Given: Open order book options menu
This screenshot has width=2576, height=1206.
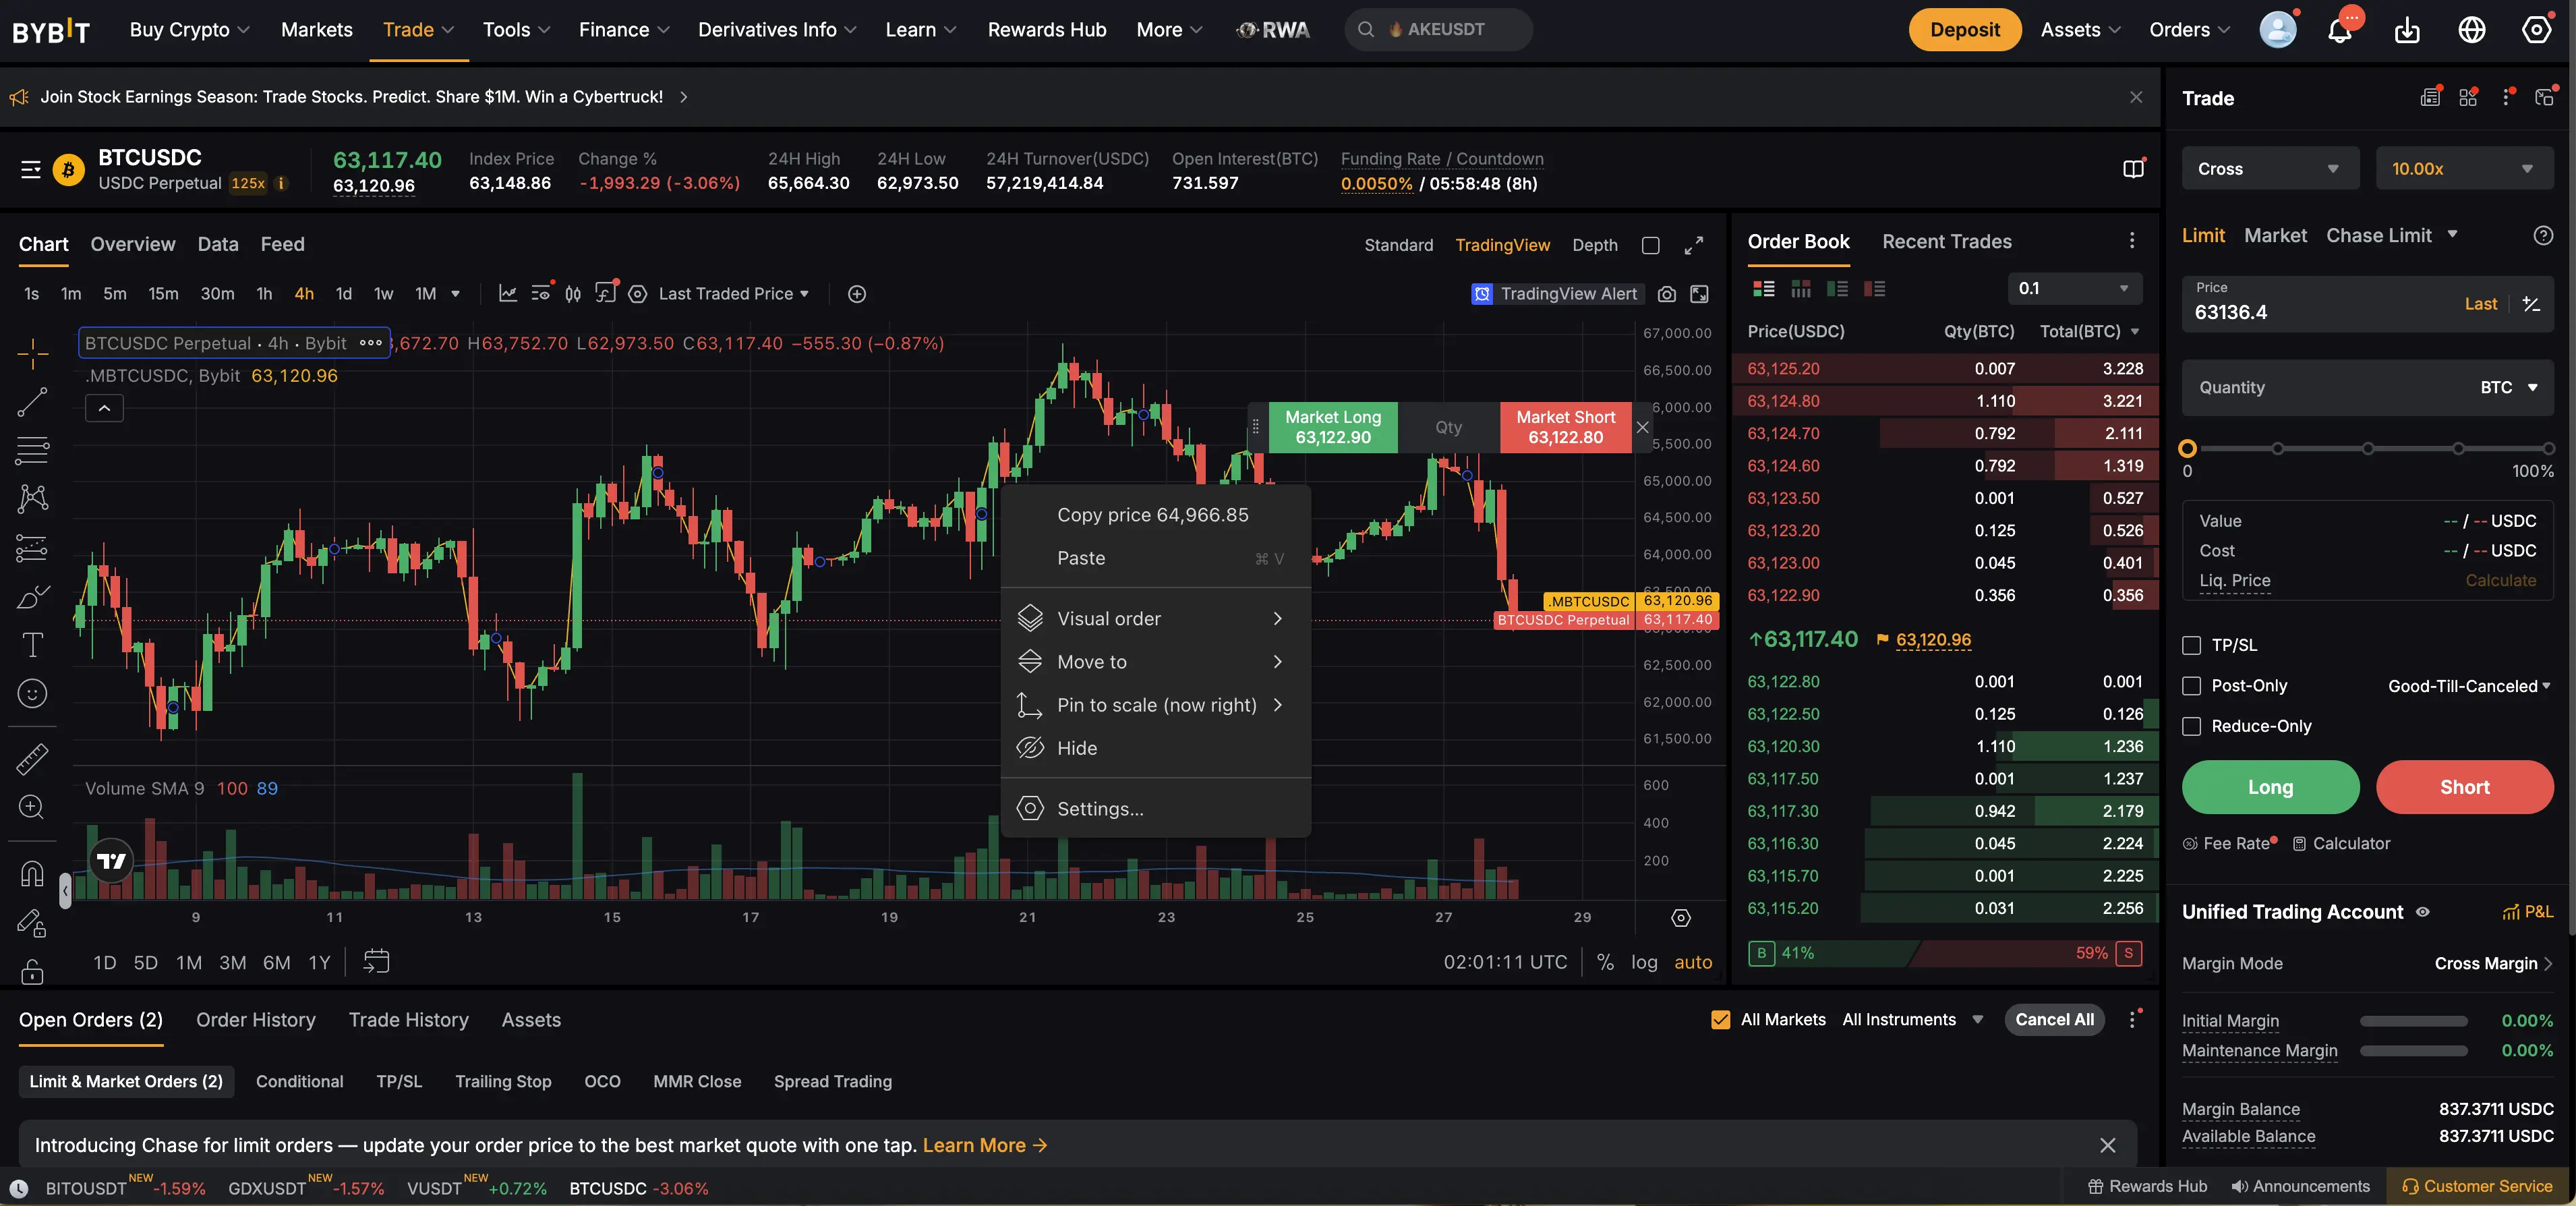Looking at the screenshot, I should [2131, 241].
